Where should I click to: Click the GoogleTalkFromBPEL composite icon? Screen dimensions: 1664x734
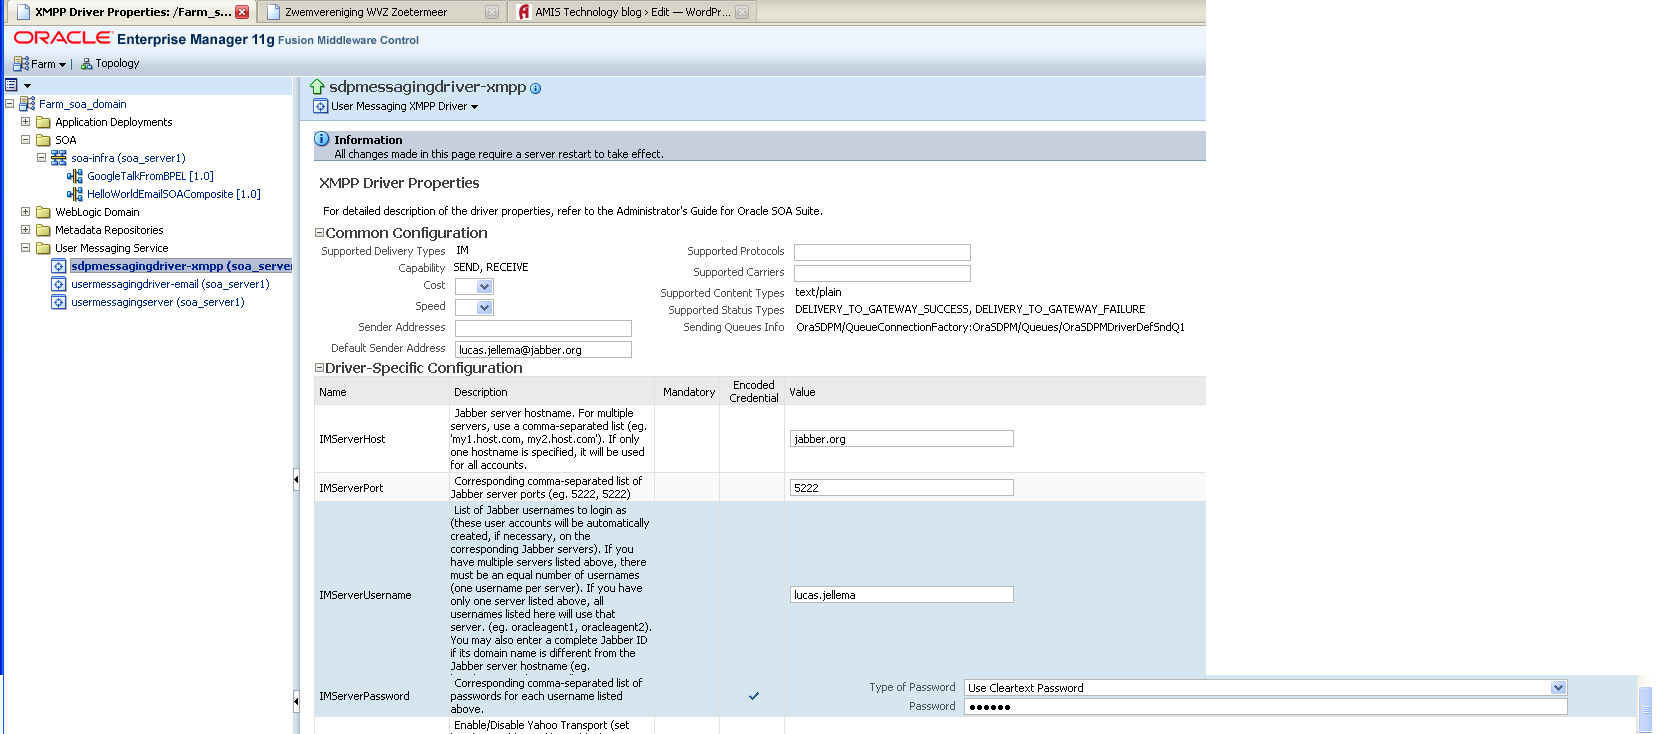point(75,176)
